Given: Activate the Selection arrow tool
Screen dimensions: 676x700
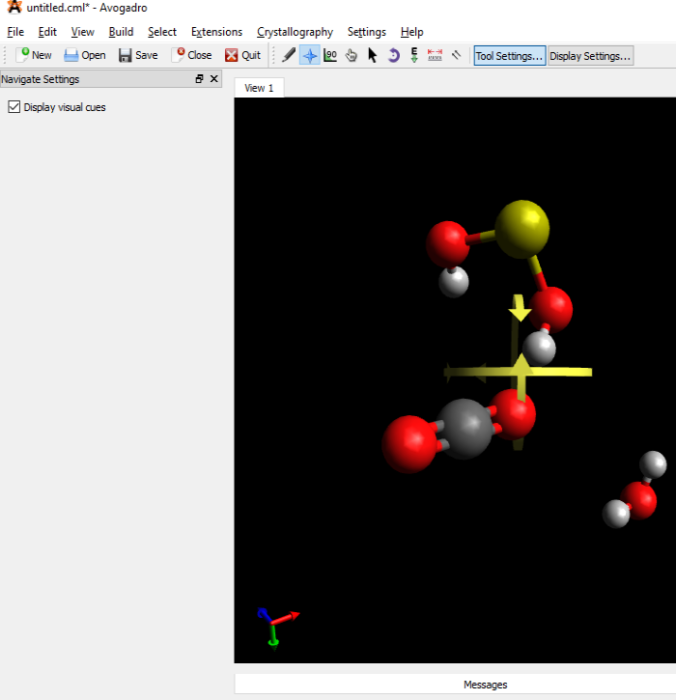Looking at the screenshot, I should [372, 56].
